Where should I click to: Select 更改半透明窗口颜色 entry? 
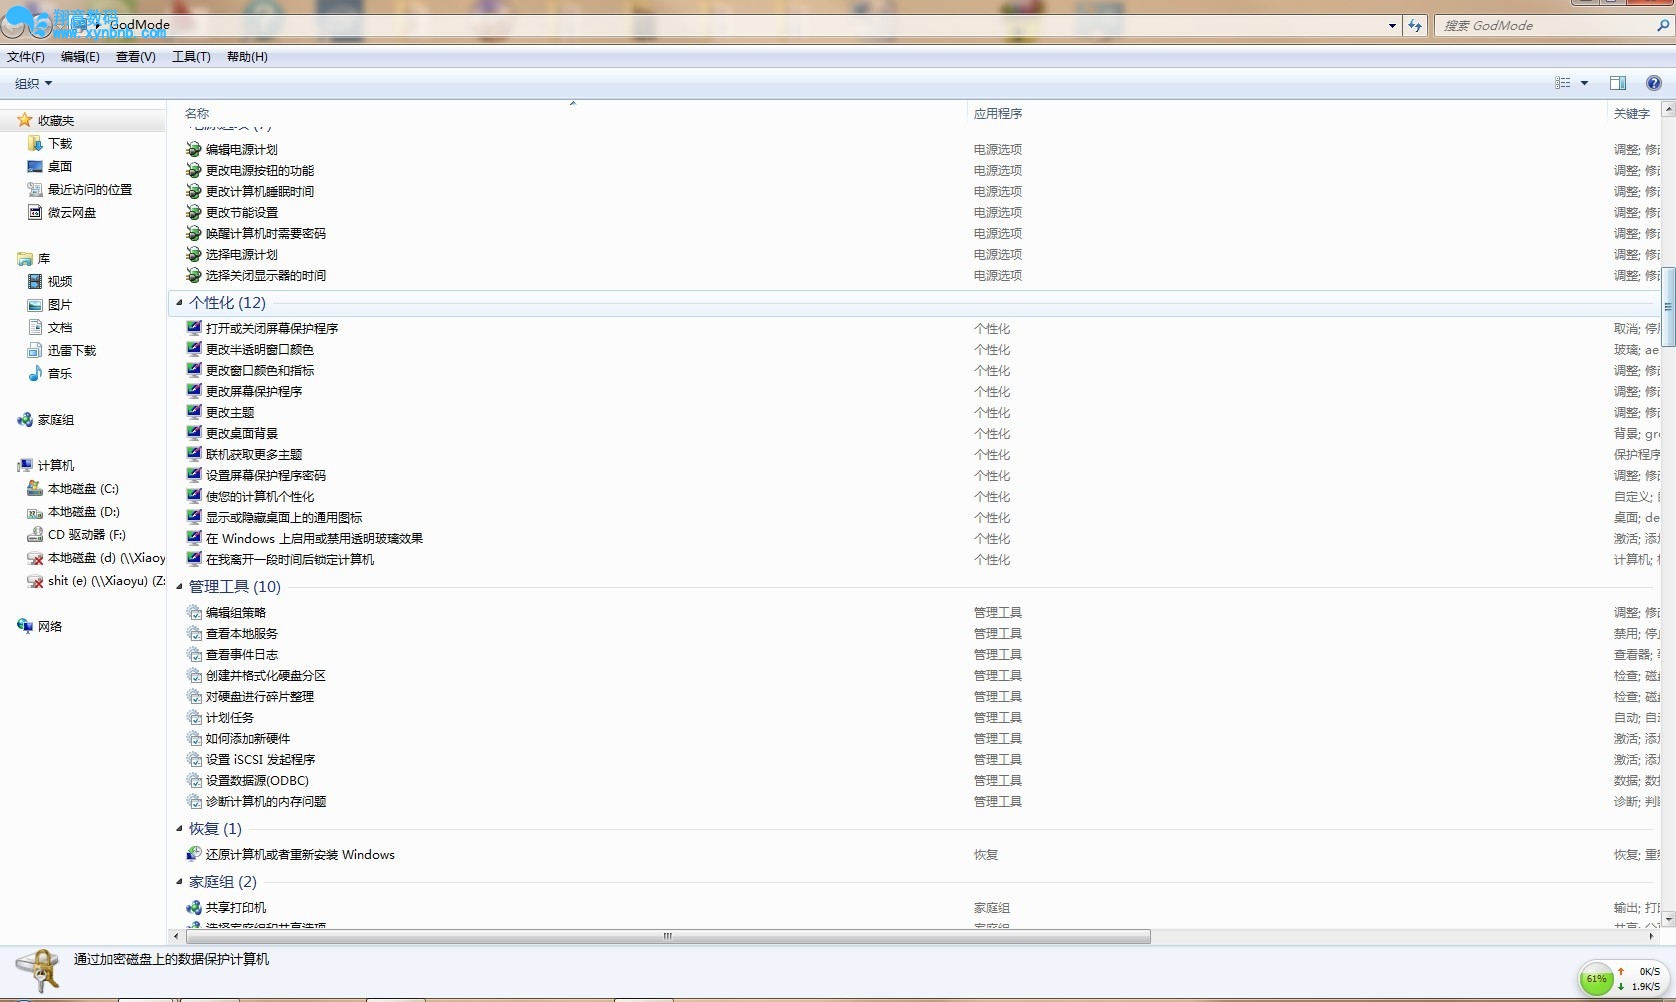[x=260, y=349]
